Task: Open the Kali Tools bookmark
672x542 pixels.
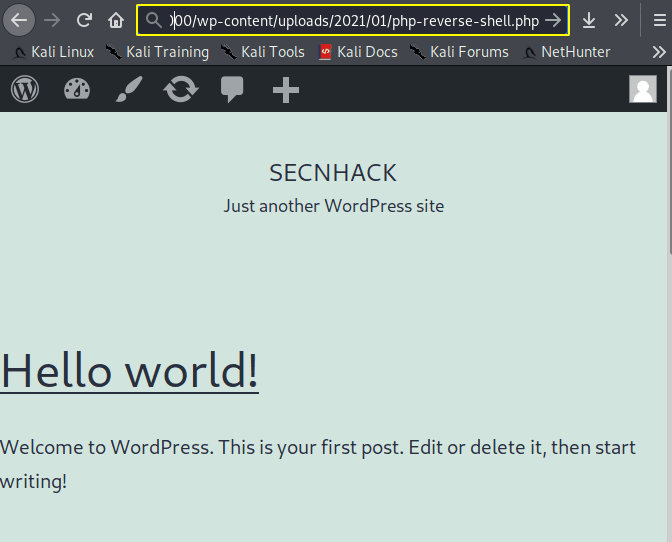Action: 262,52
